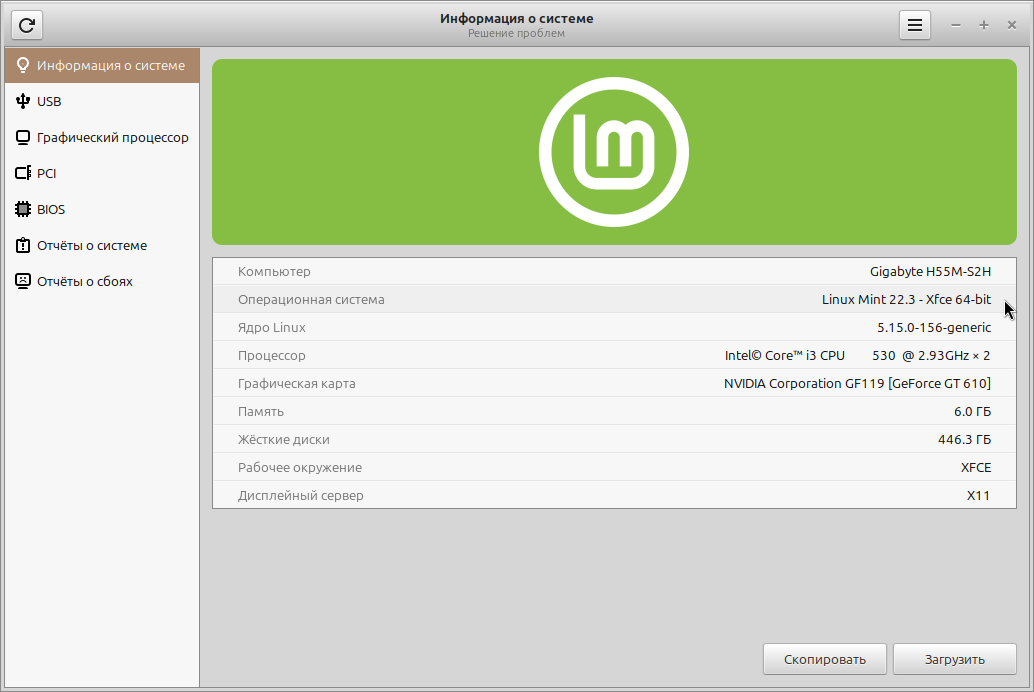Viewport: 1034px width, 692px height.
Task: Open the BIOS page
Action: click(x=102, y=209)
